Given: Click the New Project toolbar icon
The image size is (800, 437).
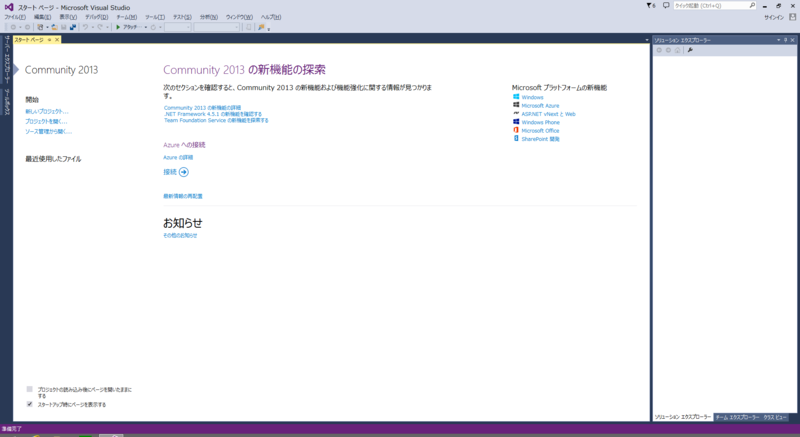Looking at the screenshot, I should click(40, 27).
